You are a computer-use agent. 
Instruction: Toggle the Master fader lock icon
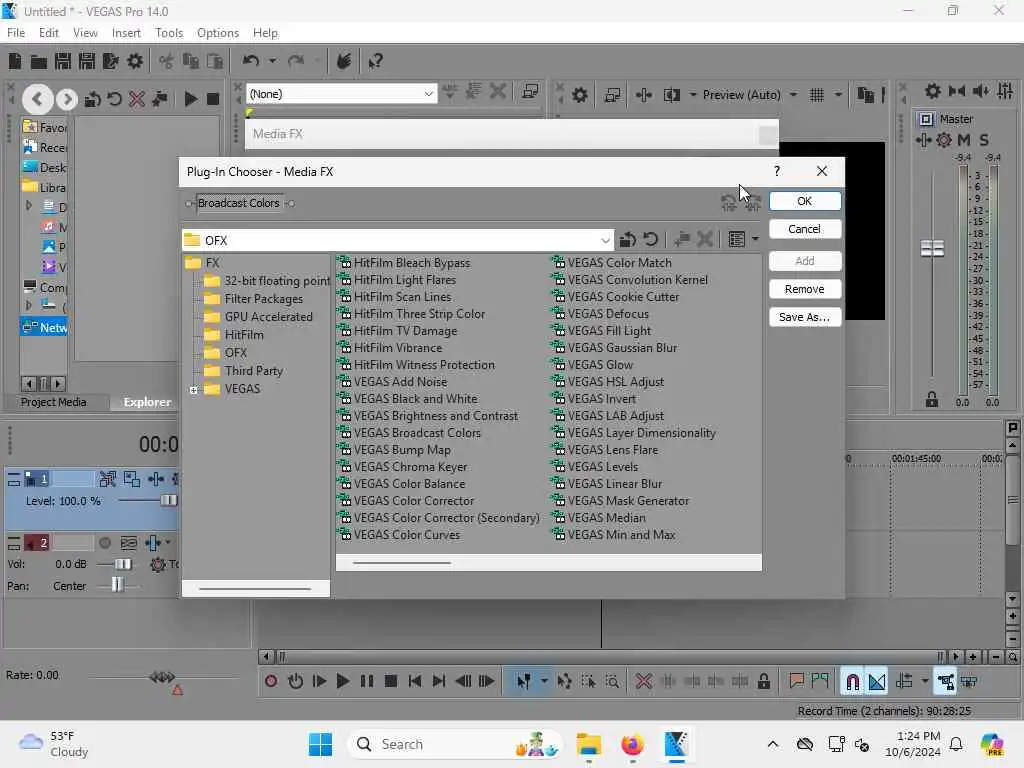pos(932,400)
